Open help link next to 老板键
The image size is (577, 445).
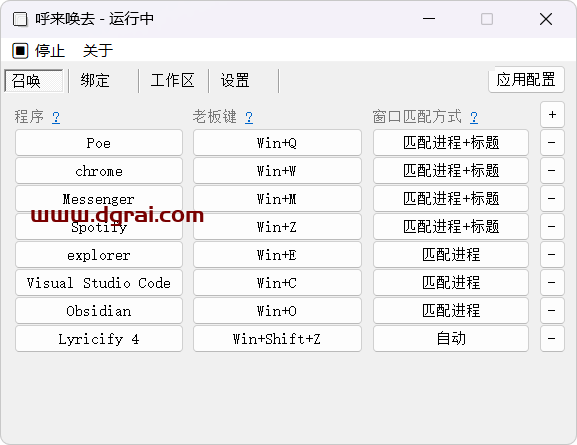249,117
